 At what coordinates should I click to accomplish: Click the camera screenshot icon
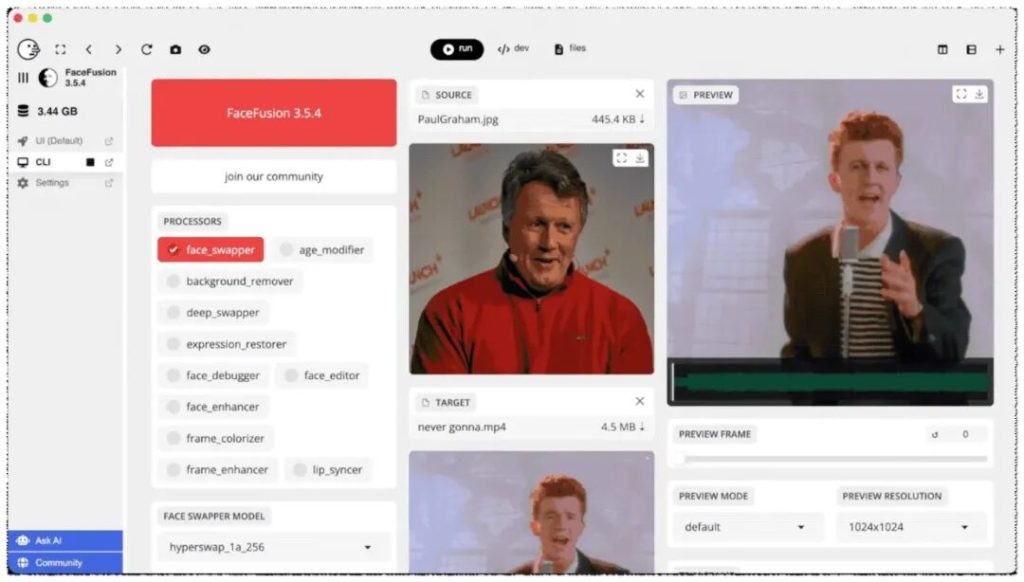pyautogui.click(x=176, y=49)
